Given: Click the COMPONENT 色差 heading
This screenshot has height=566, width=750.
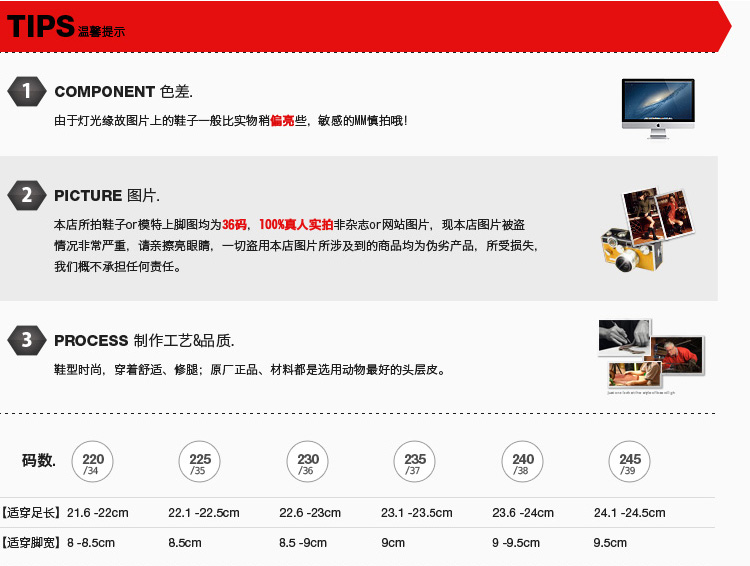Looking at the screenshot, I should pyautogui.click(x=123, y=92).
